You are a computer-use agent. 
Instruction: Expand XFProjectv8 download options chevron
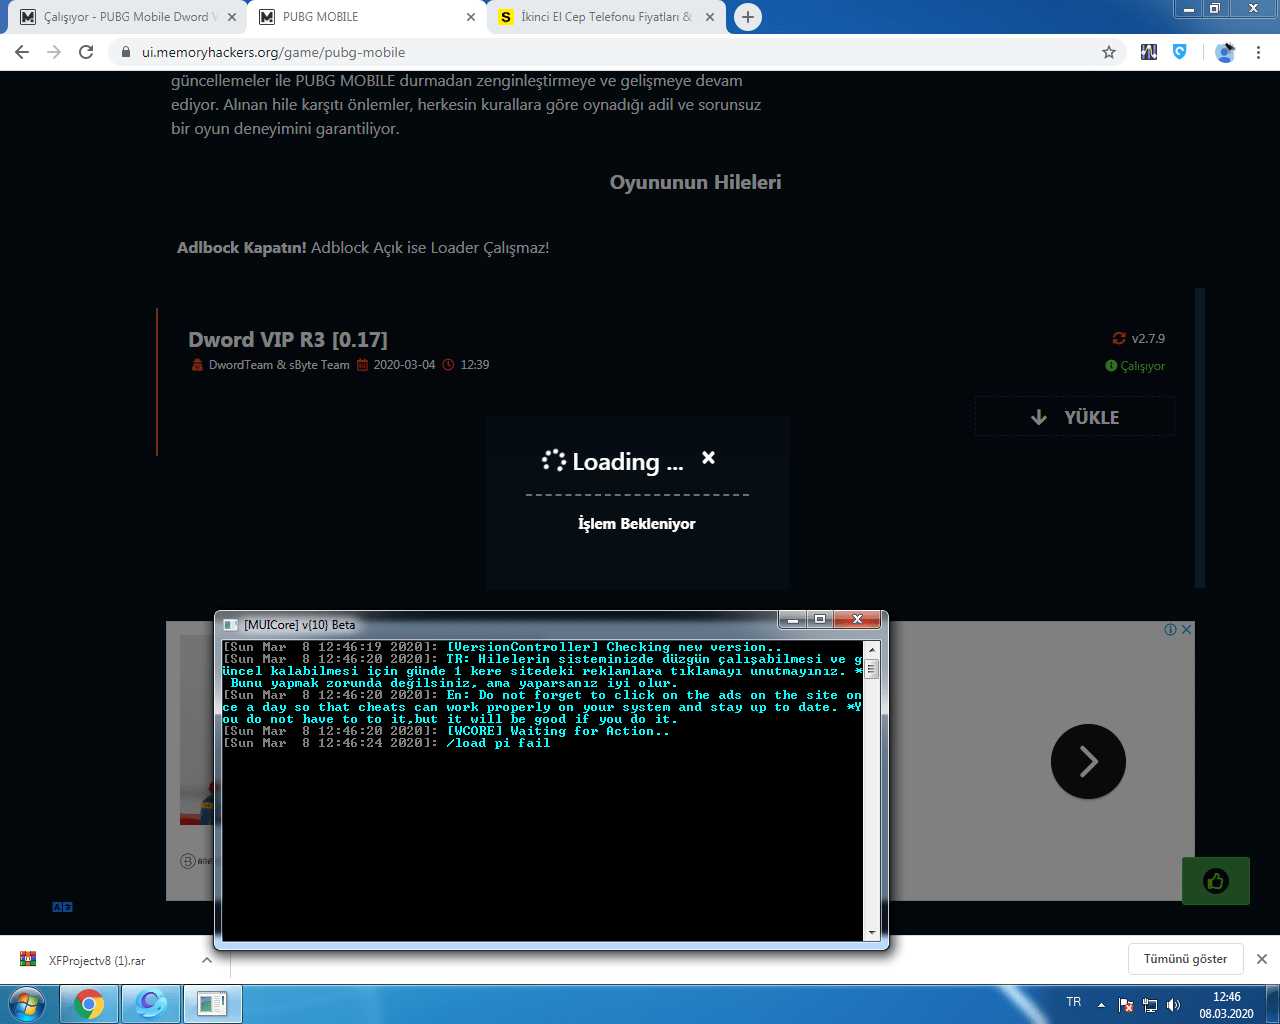207,960
